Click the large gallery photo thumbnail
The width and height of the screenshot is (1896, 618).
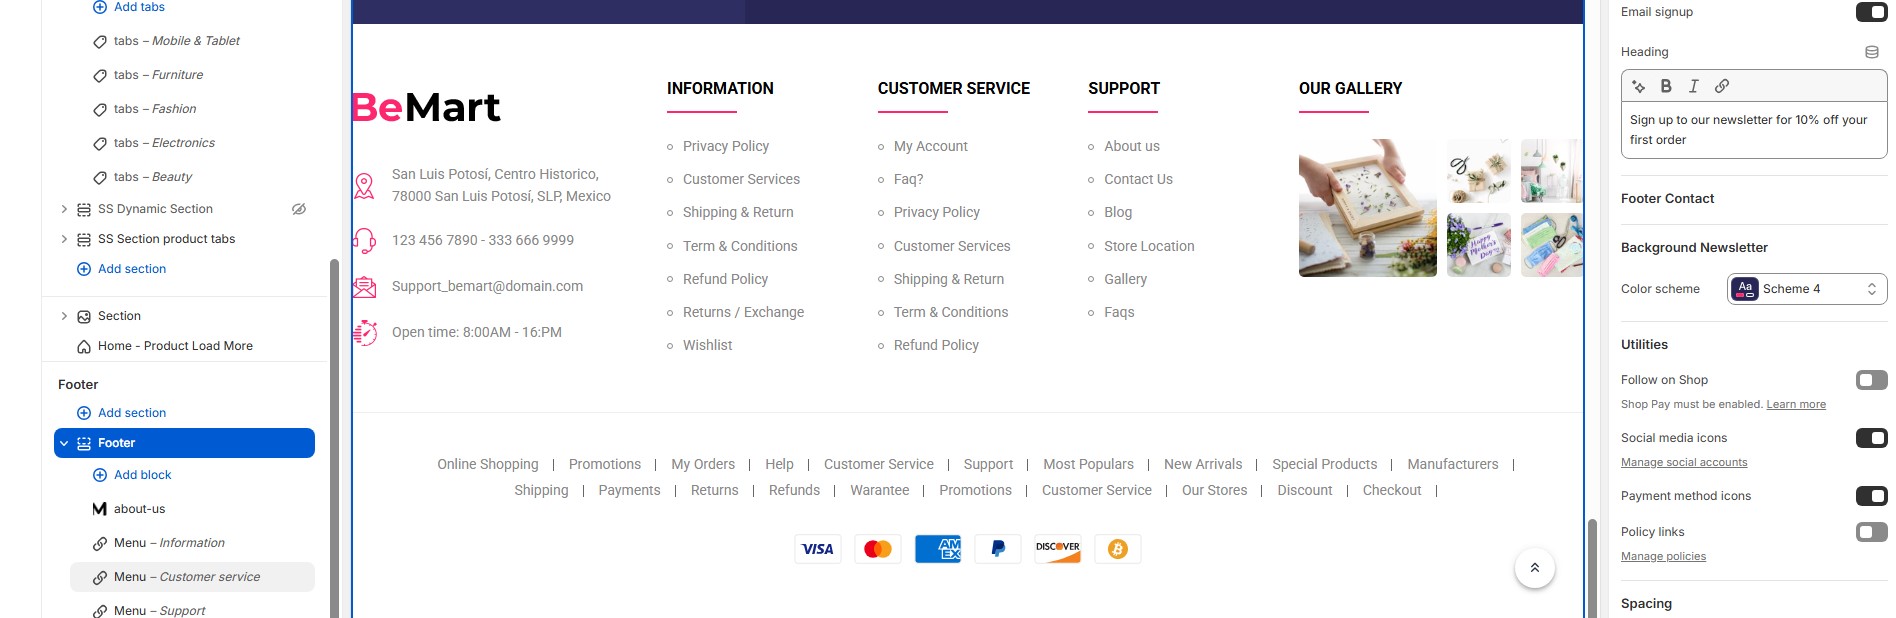[x=1367, y=208]
